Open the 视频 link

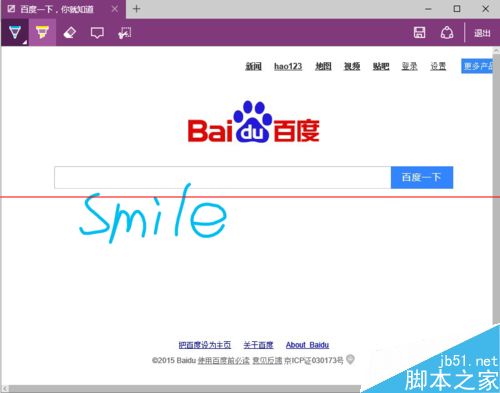(x=352, y=66)
